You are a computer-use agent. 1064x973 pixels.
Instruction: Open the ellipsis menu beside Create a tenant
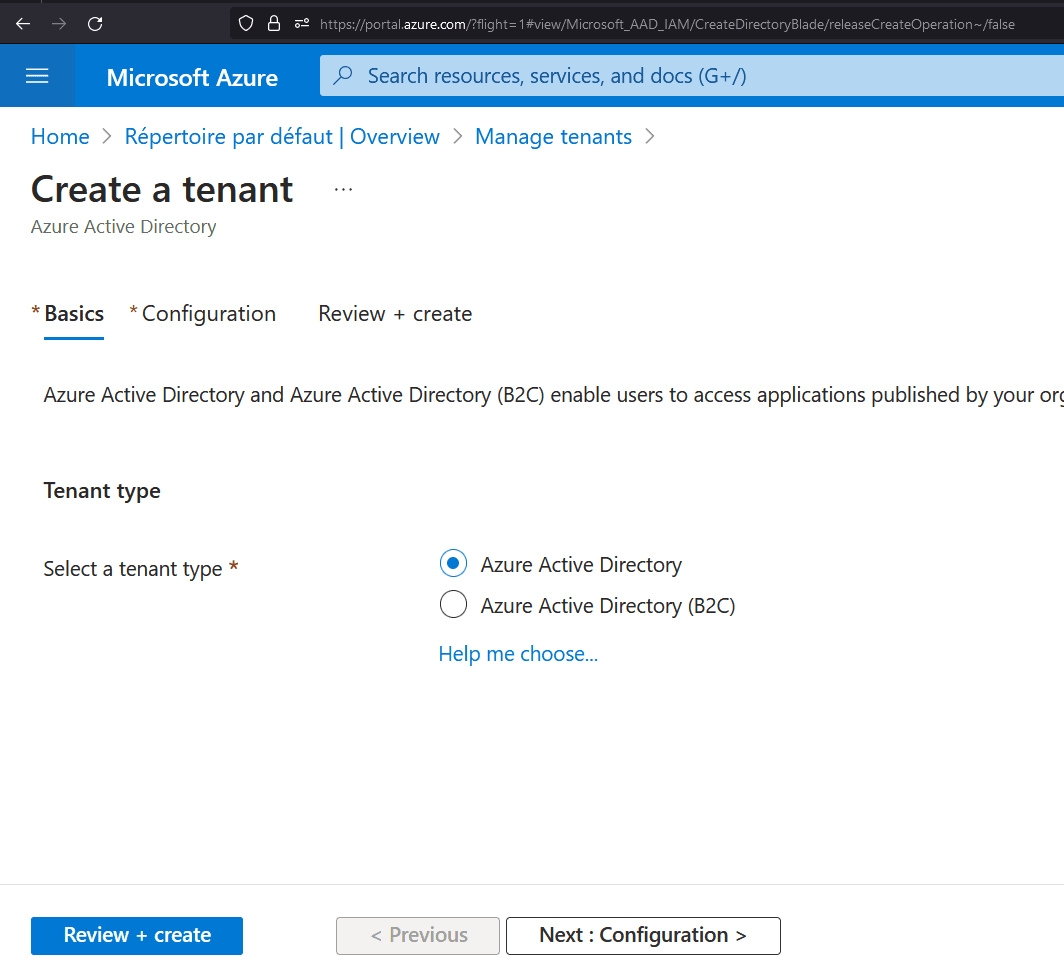(x=343, y=189)
